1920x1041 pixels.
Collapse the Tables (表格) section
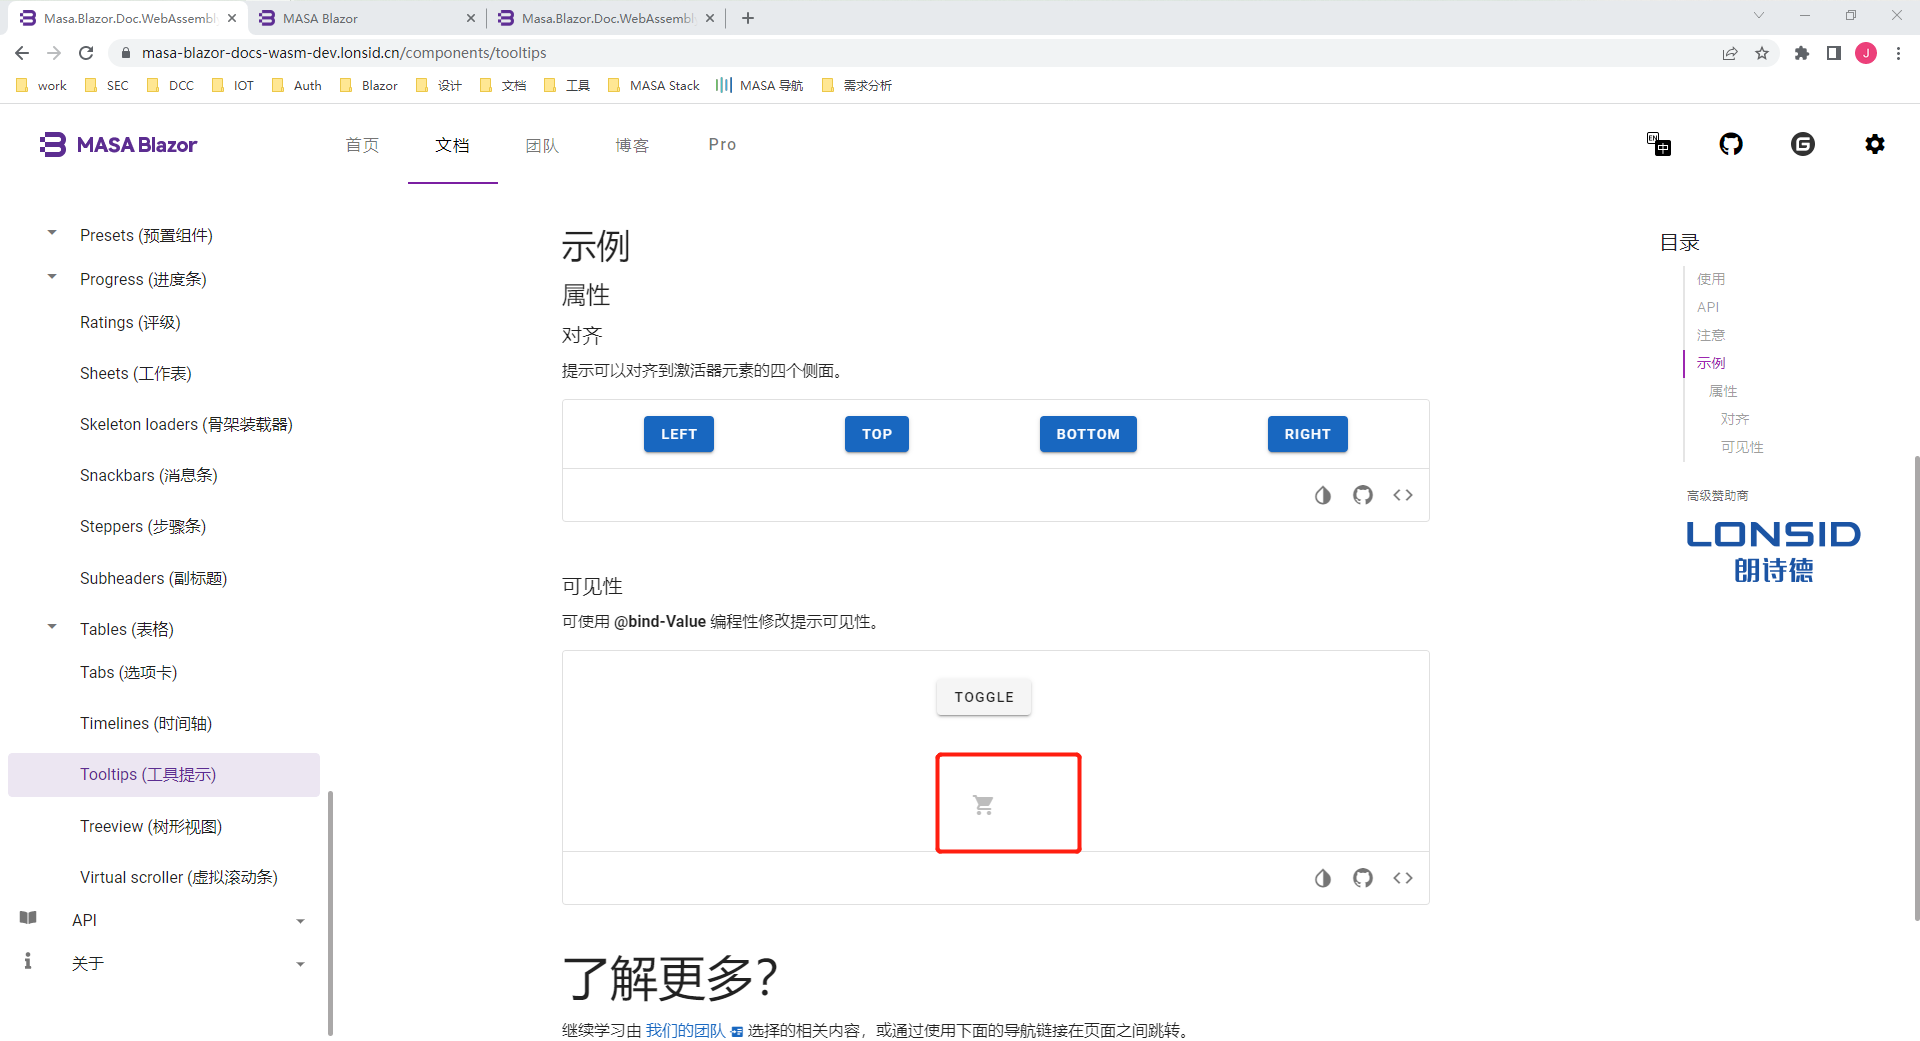[x=51, y=626]
